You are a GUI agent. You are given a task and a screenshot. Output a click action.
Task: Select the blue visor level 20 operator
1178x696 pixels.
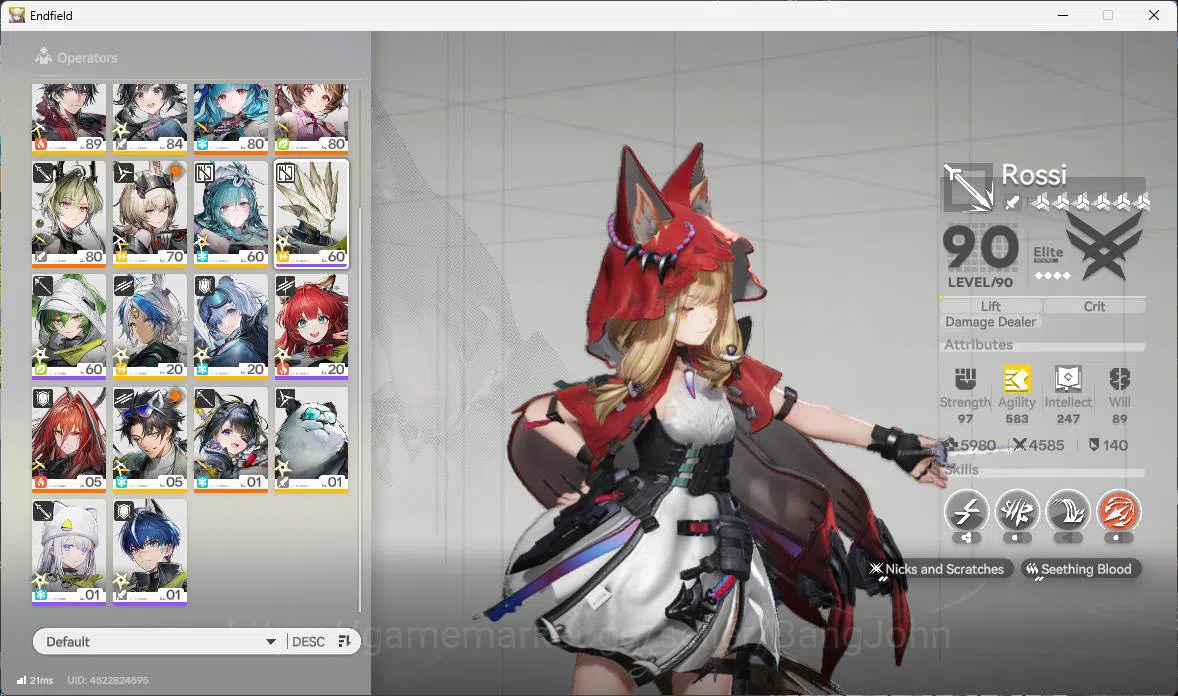(231, 326)
